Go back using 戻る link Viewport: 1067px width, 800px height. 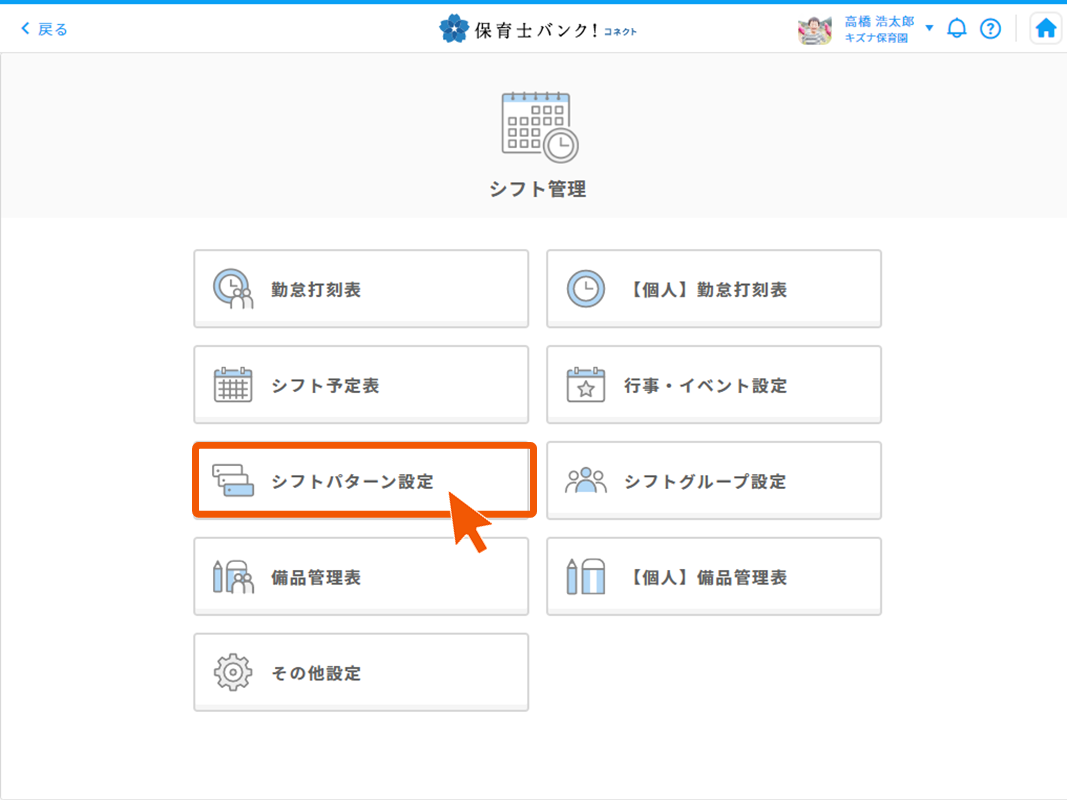click(45, 29)
